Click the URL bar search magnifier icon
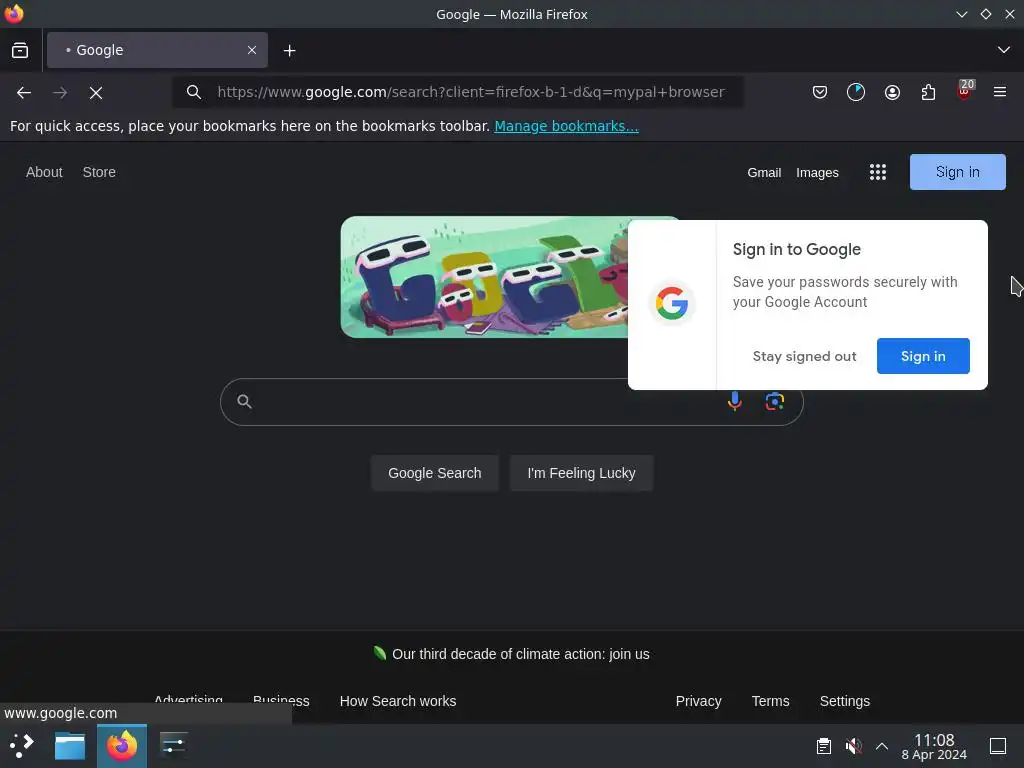The width and height of the screenshot is (1024, 768). coord(193,92)
